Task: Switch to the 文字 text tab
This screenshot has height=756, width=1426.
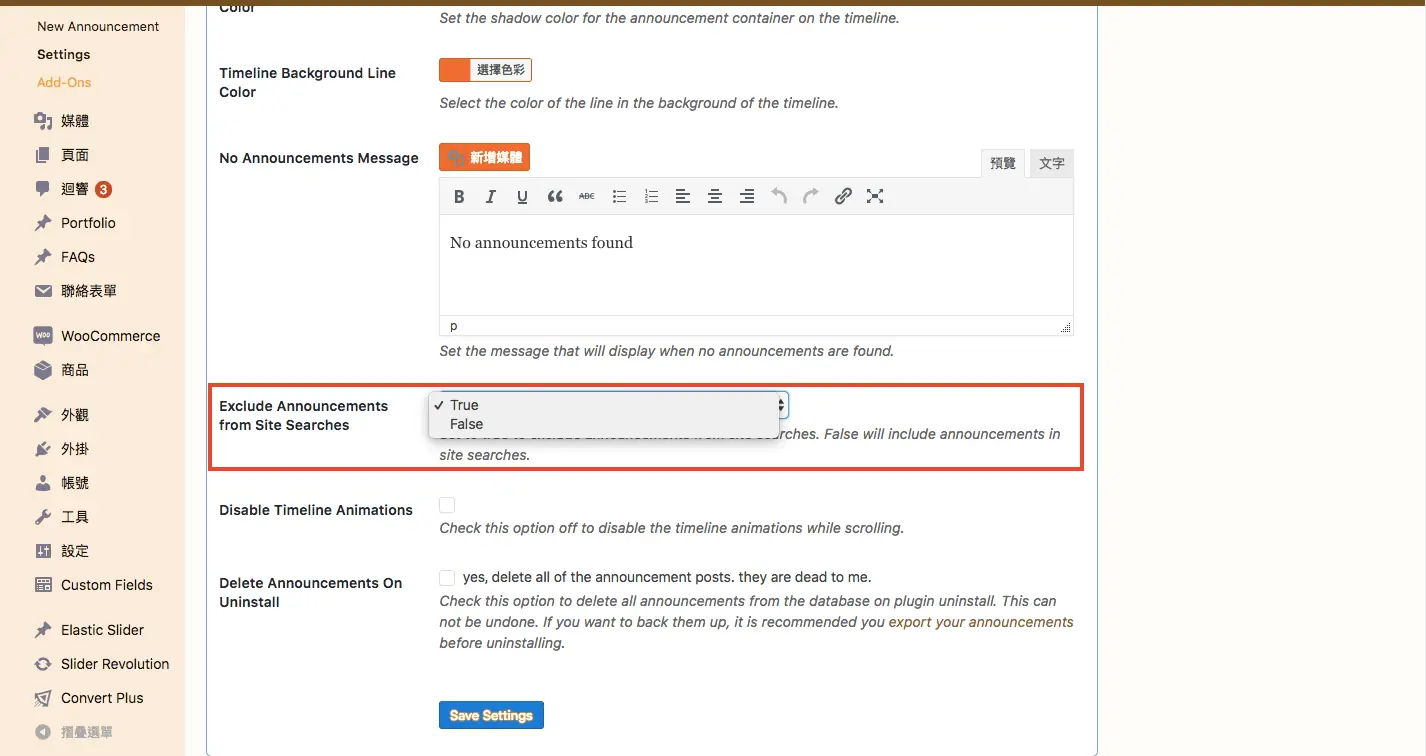Action: 1052,163
